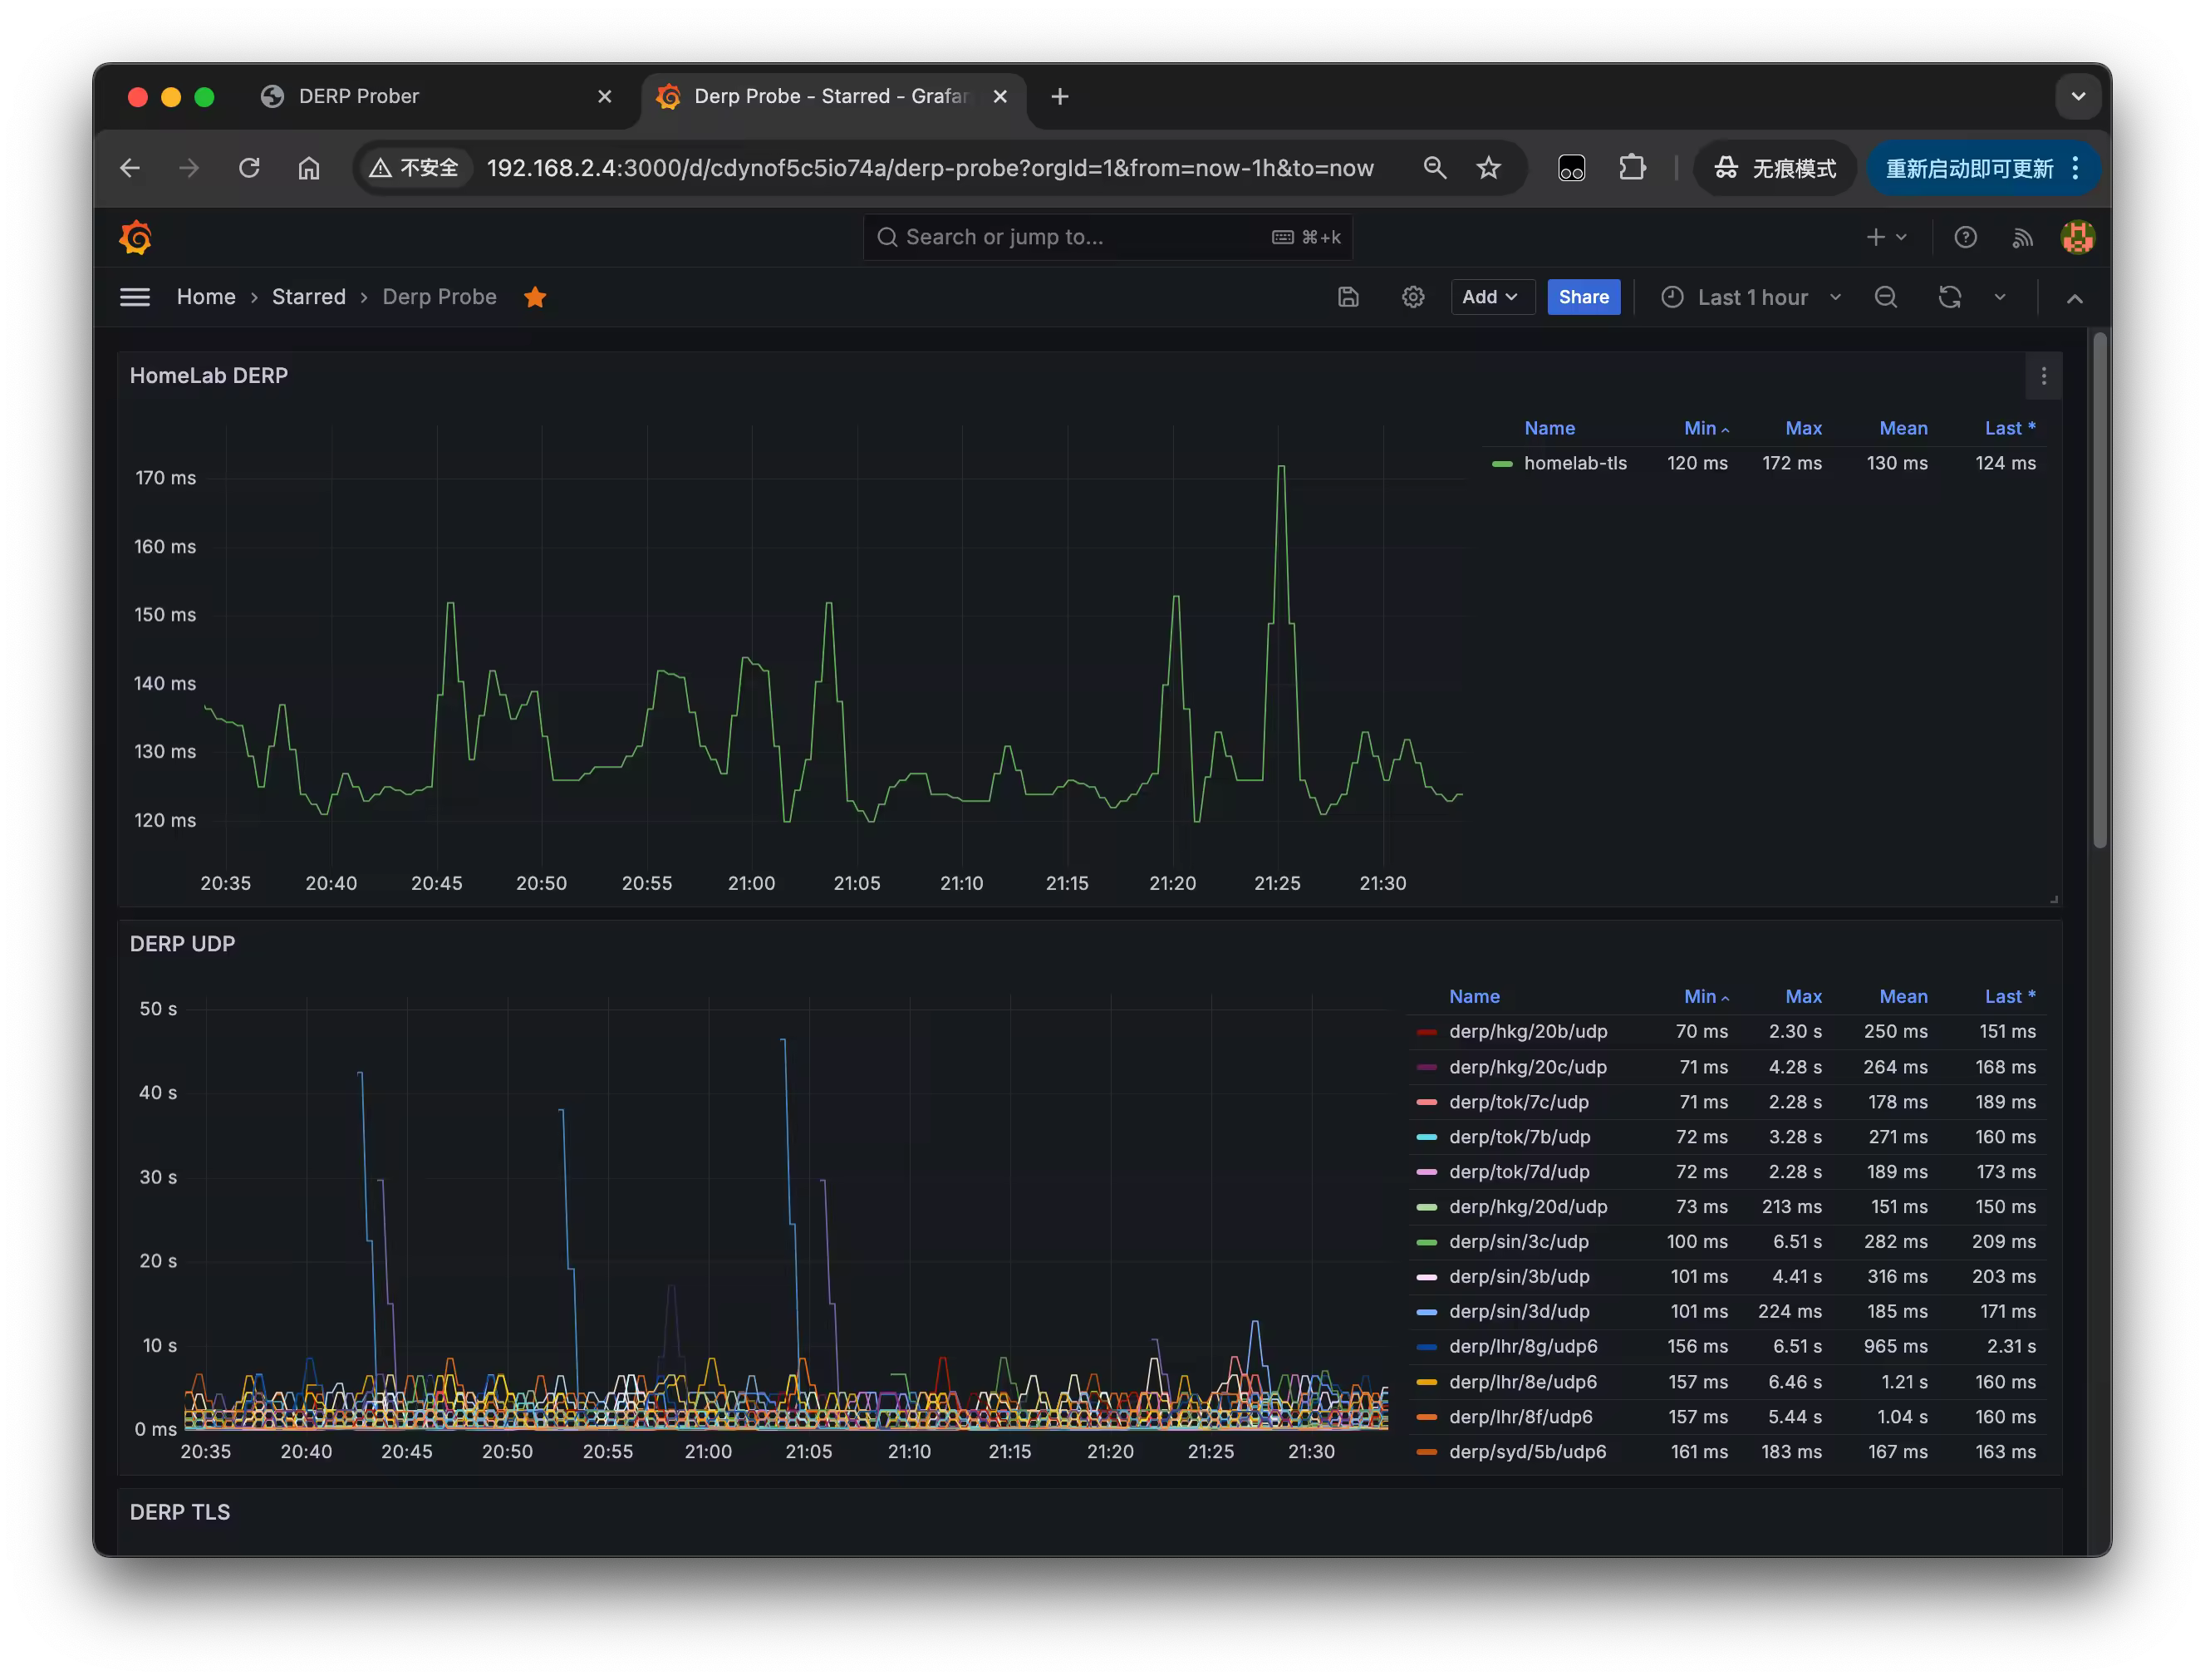Refresh the dashboard
This screenshot has height=1680, width=2205.
[x=1949, y=297]
